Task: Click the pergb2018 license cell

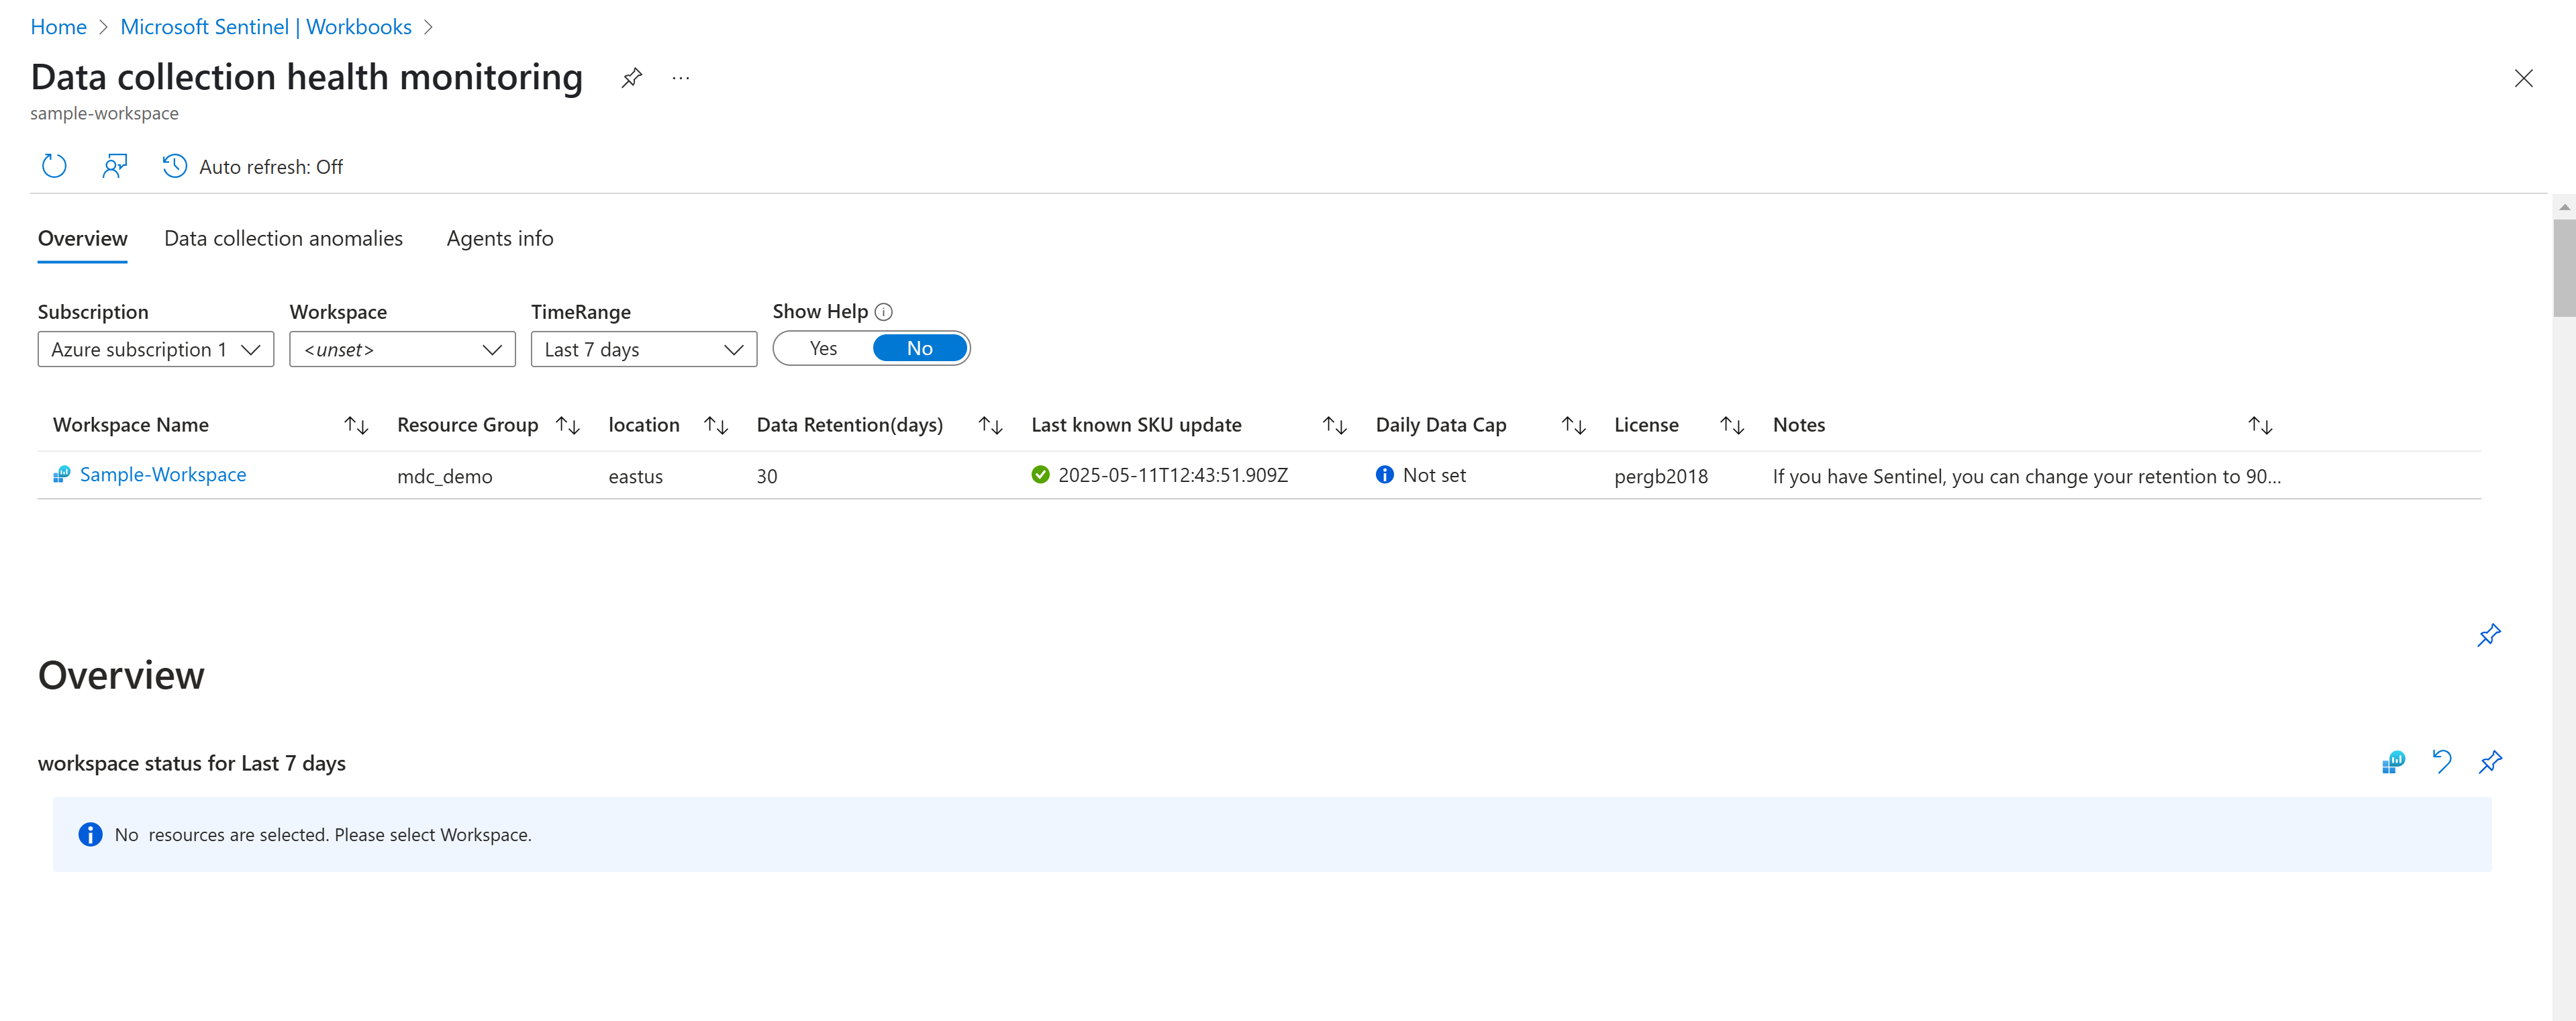Action: pyautogui.click(x=1661, y=476)
